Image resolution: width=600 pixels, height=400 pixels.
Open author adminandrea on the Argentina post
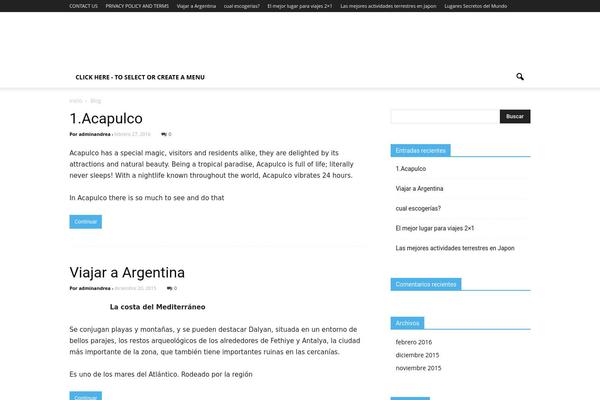[x=95, y=288]
